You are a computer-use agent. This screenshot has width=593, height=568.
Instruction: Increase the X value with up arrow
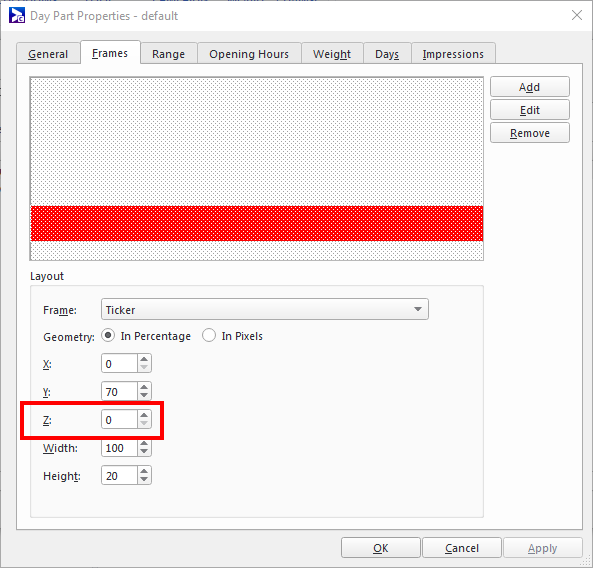144,359
